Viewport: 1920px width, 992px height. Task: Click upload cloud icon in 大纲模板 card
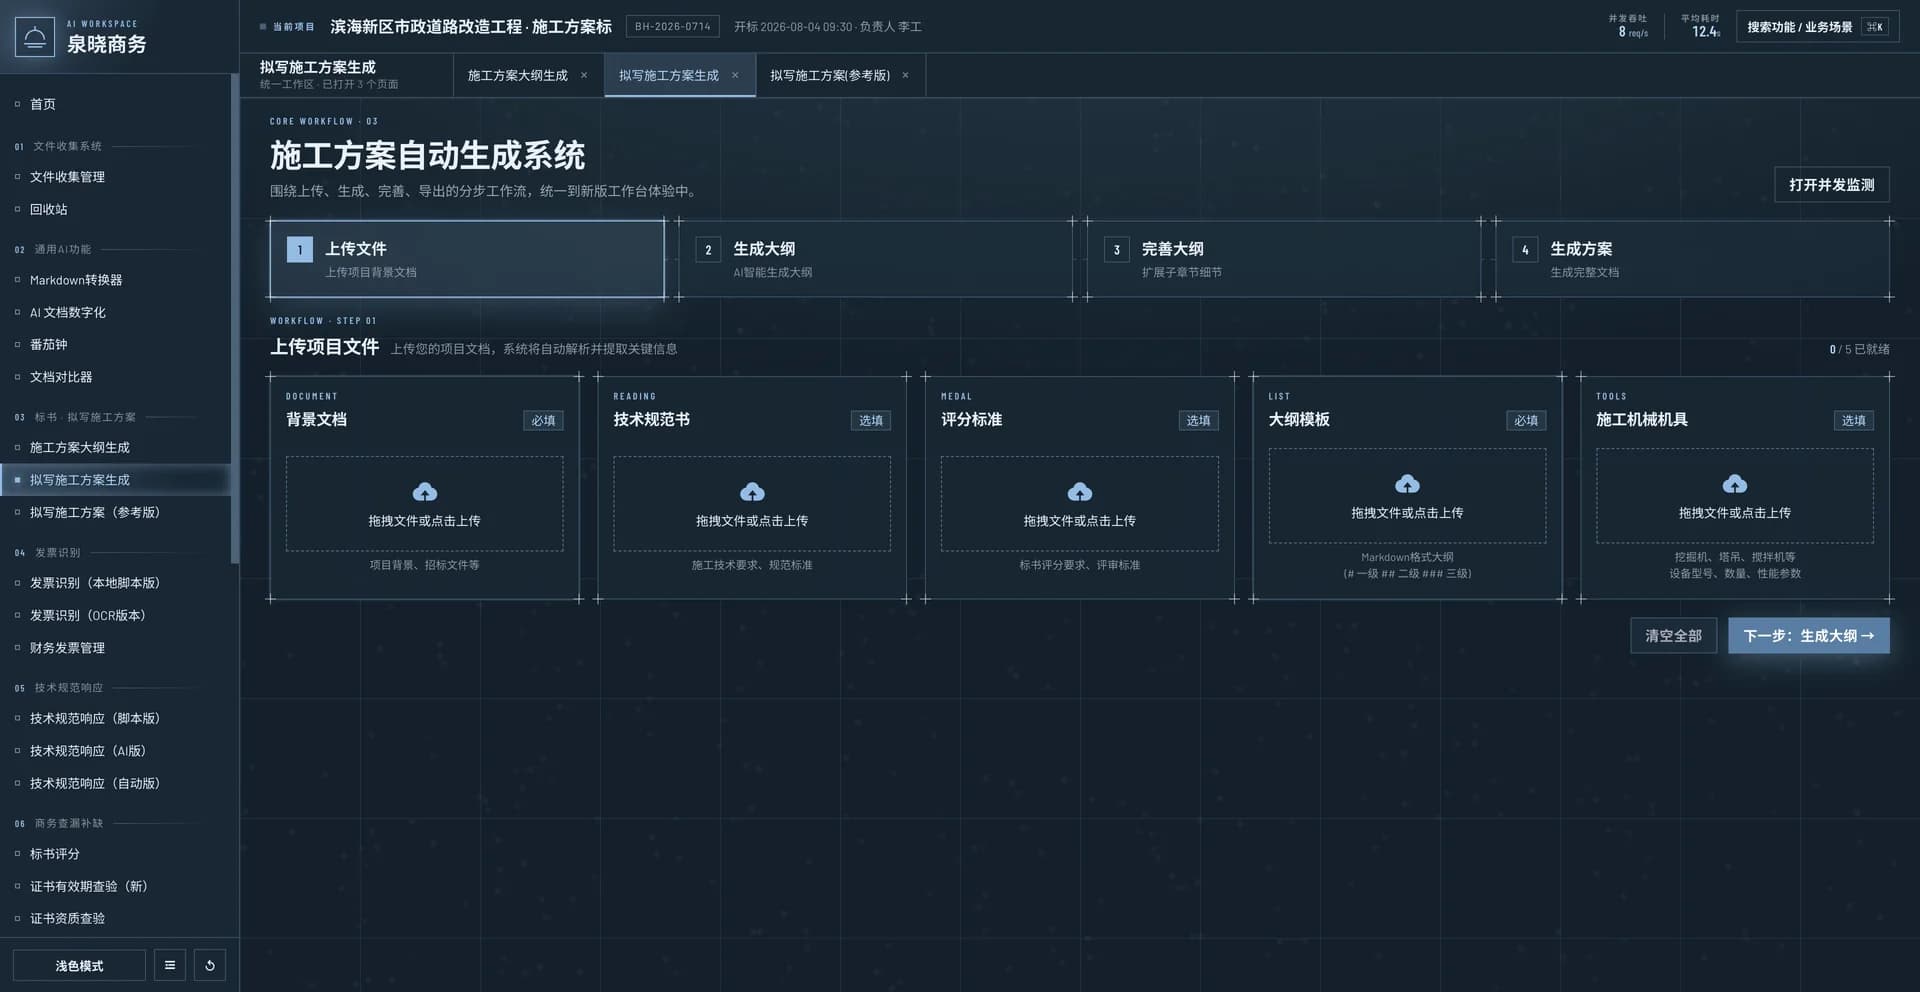1407,484
